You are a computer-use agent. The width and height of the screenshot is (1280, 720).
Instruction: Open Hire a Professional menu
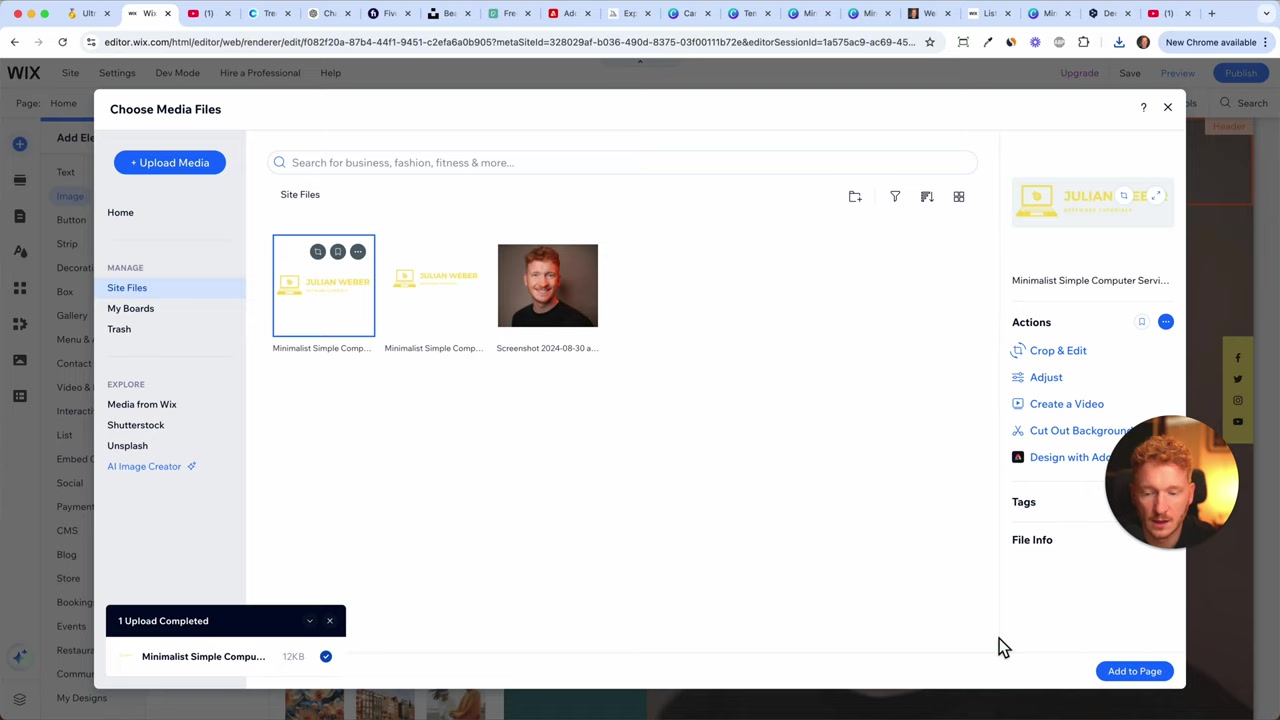pos(260,73)
